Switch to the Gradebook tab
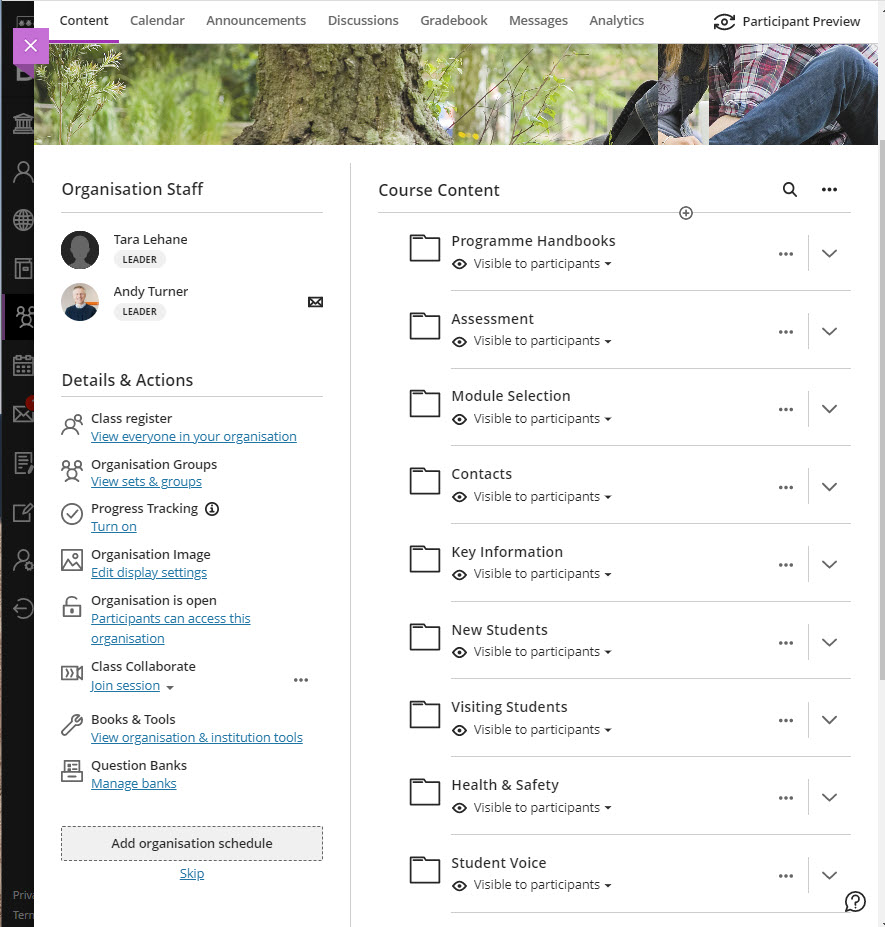The image size is (885, 927). click(x=454, y=20)
